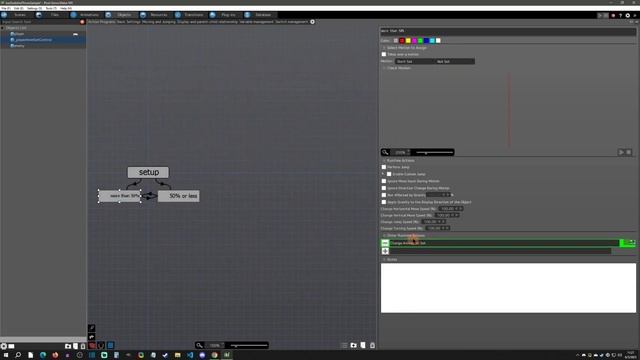Viewport: 640px width, 360px height.
Task: Collapse the Check Motion section
Action: pyautogui.click(x=384, y=68)
